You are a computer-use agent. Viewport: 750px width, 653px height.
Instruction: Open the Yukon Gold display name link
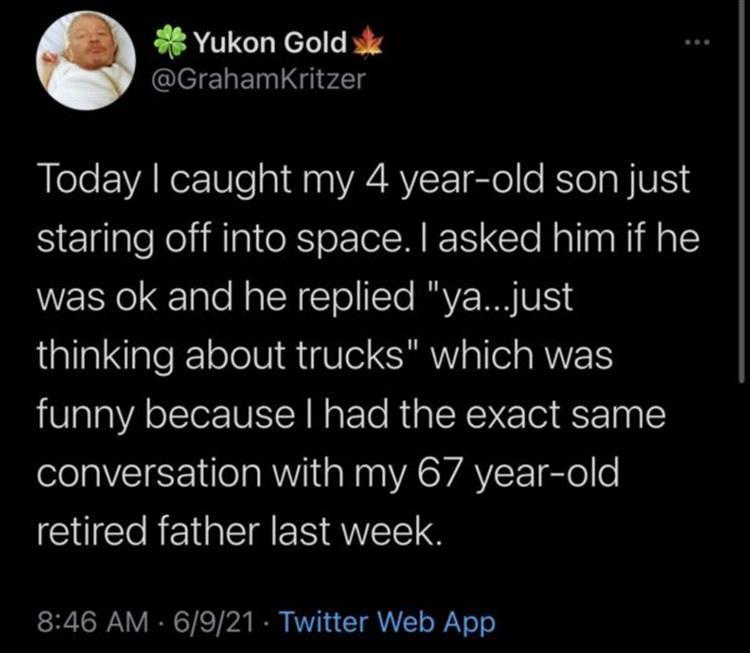pyautogui.click(x=267, y=42)
